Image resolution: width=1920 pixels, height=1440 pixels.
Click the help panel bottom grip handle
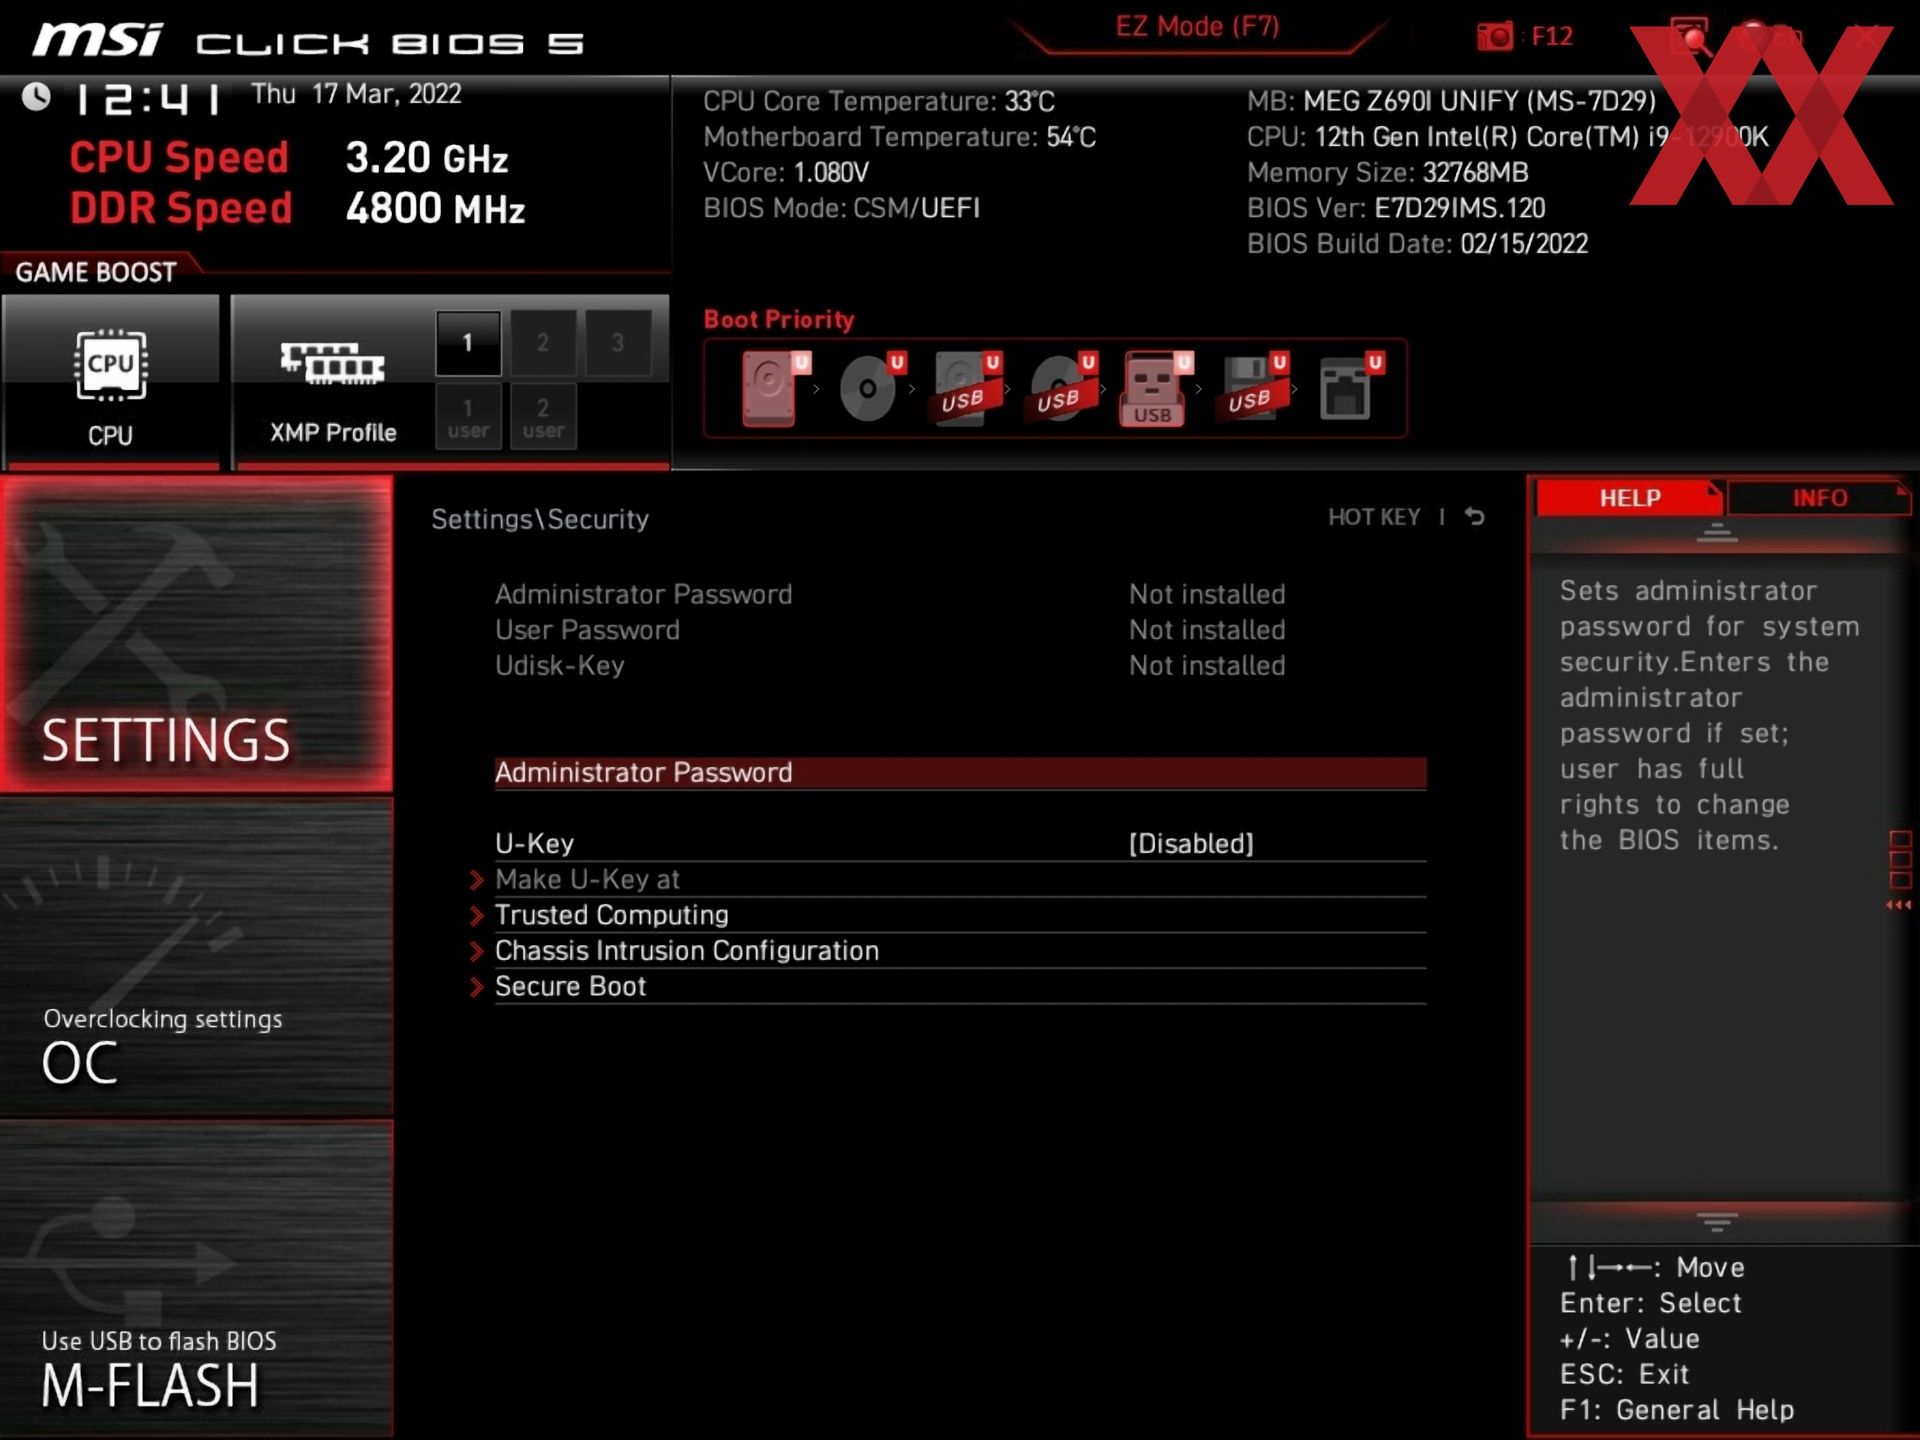pyautogui.click(x=1717, y=1222)
